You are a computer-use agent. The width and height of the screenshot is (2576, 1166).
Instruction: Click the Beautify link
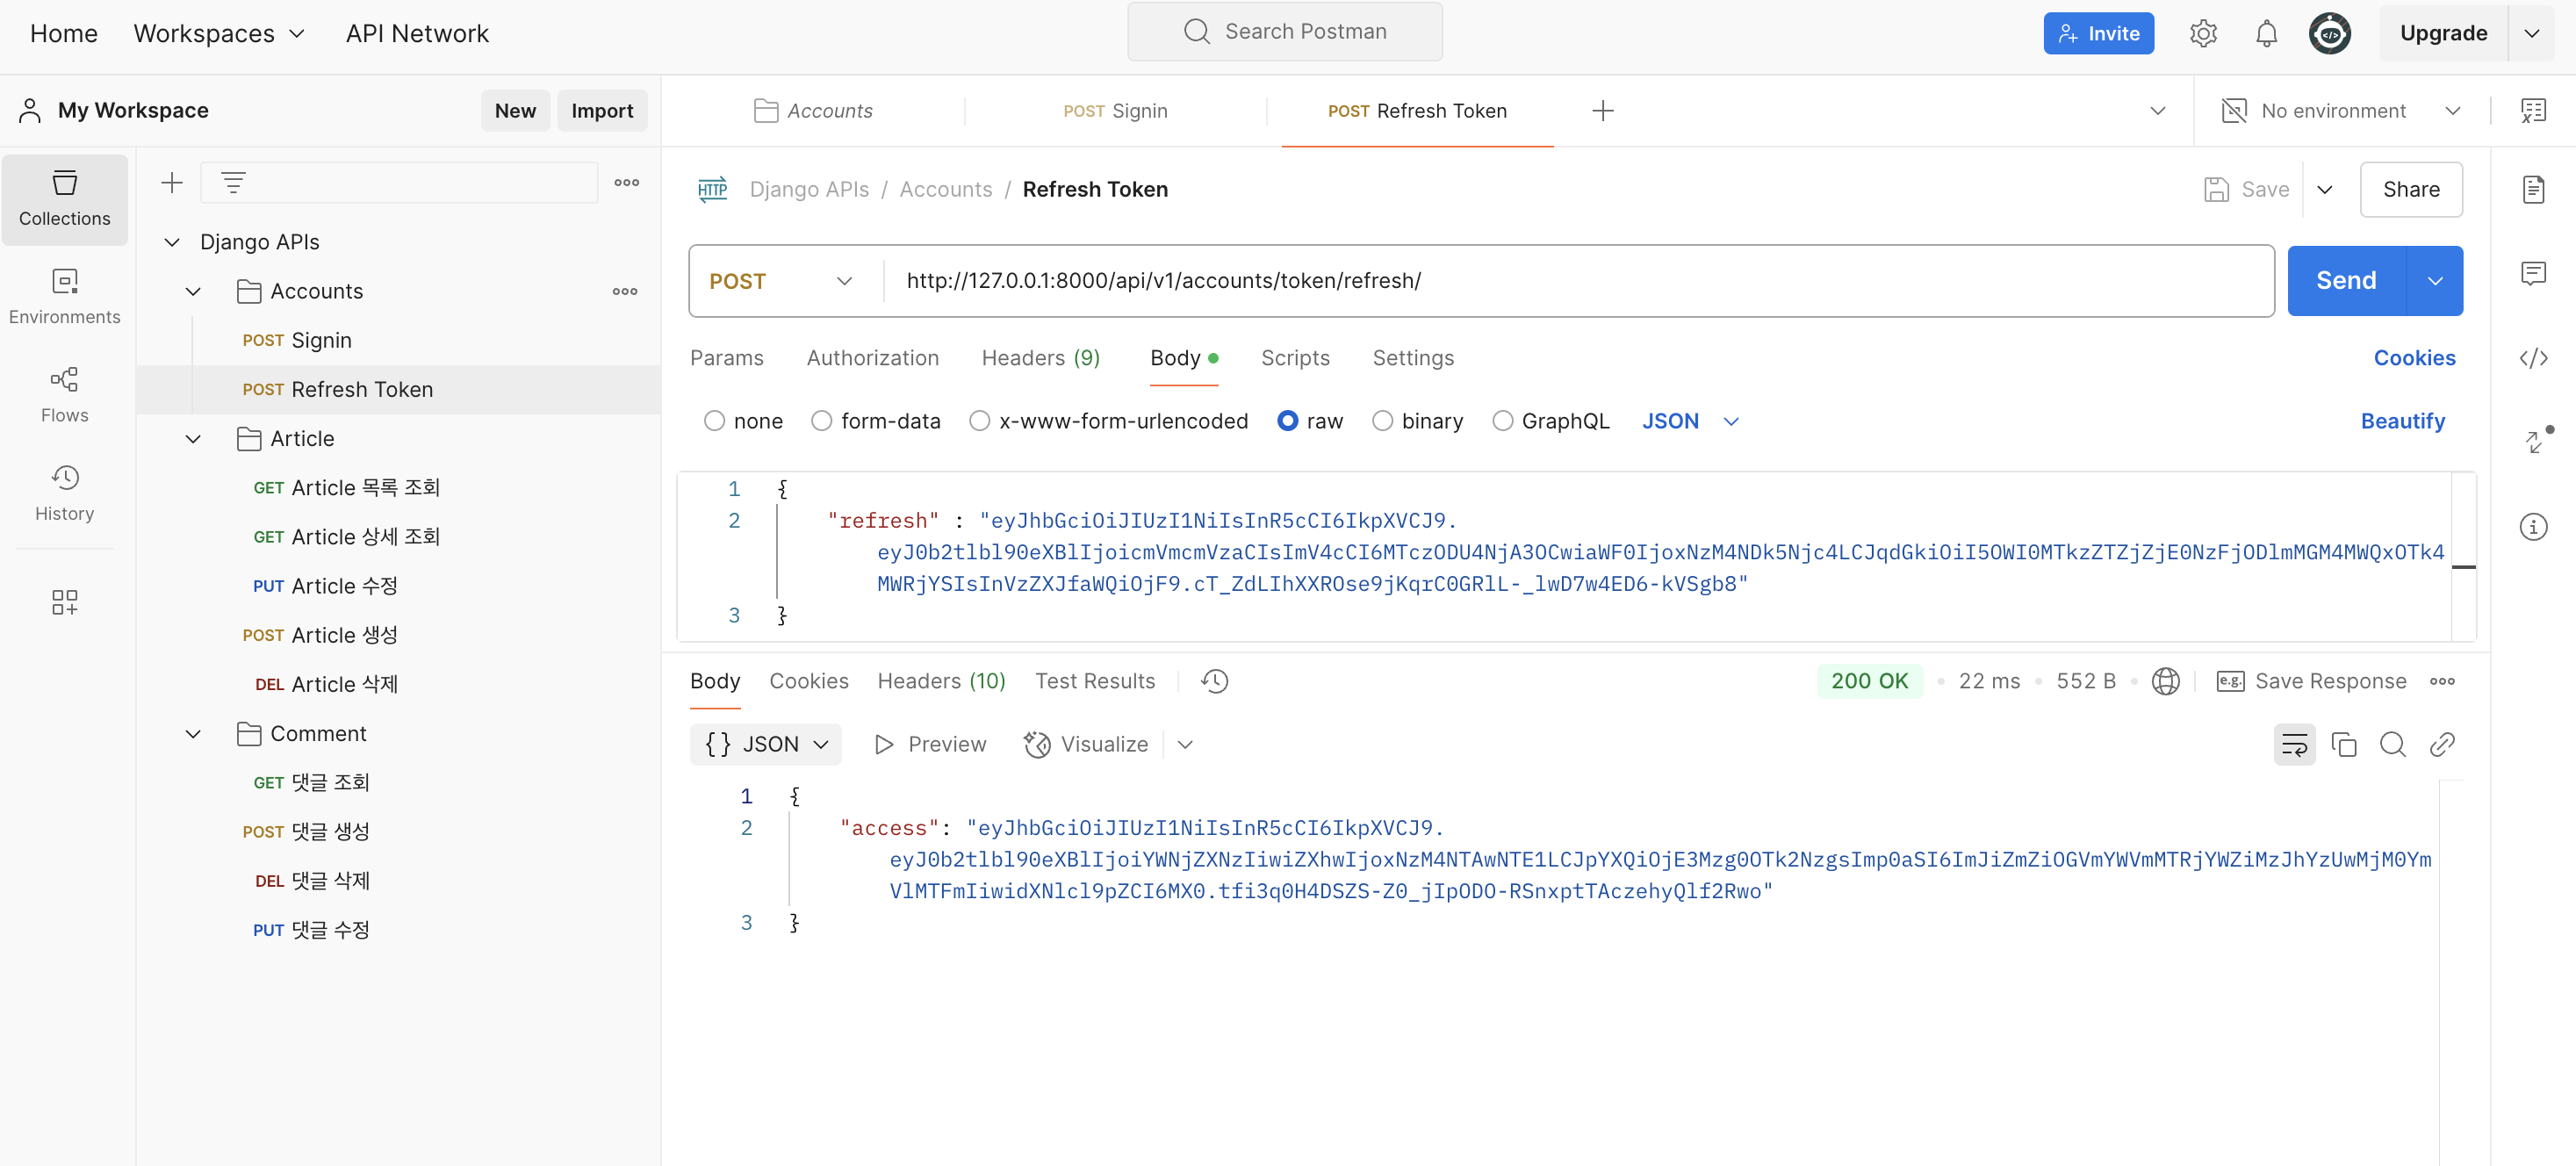tap(2402, 421)
